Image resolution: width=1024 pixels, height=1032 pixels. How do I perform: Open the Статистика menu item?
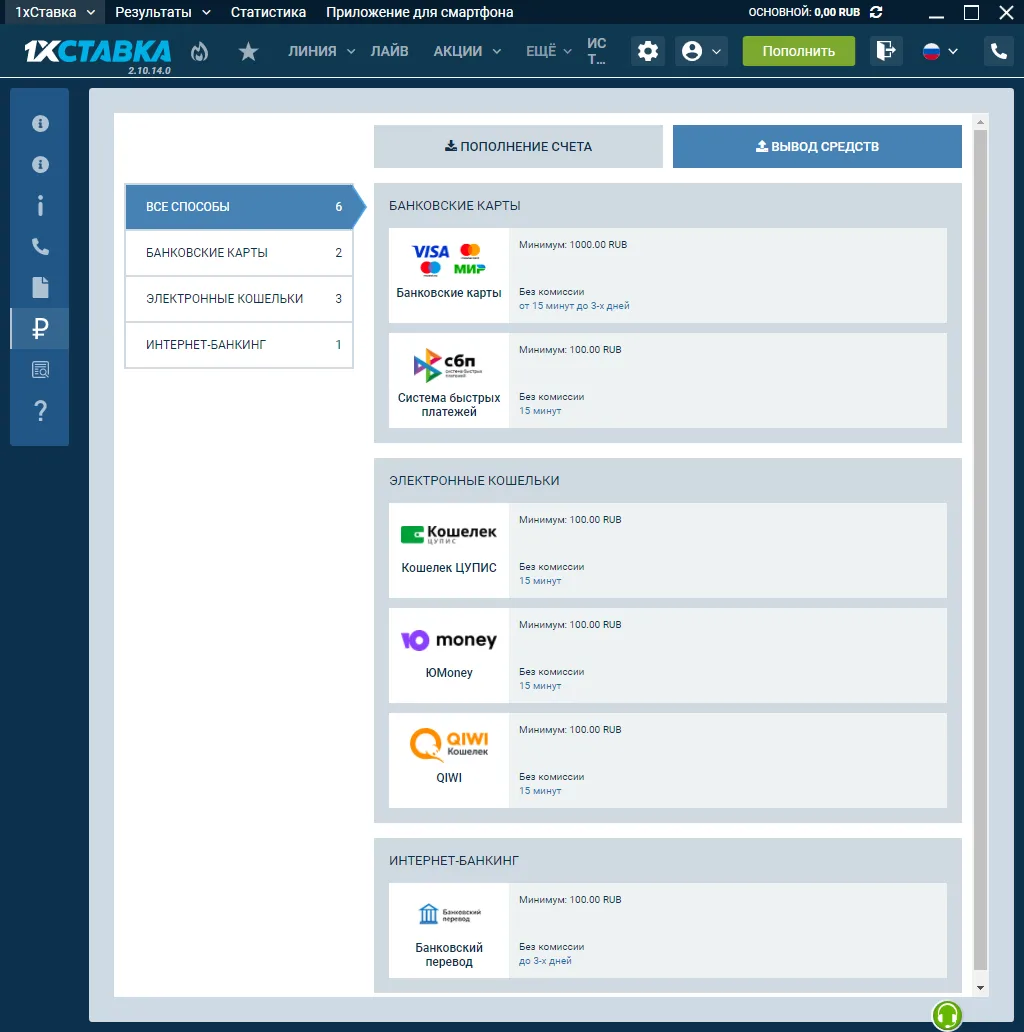point(268,12)
